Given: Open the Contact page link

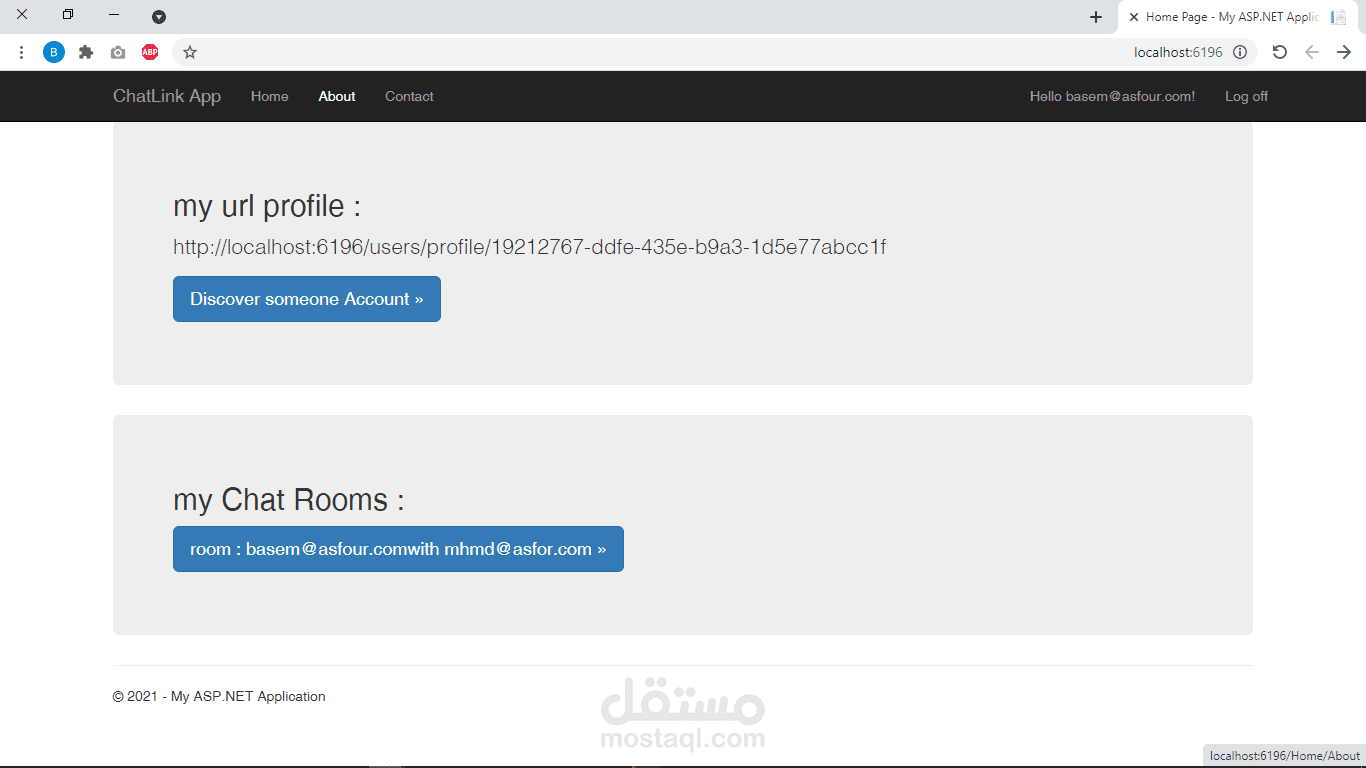Looking at the screenshot, I should tap(408, 96).
